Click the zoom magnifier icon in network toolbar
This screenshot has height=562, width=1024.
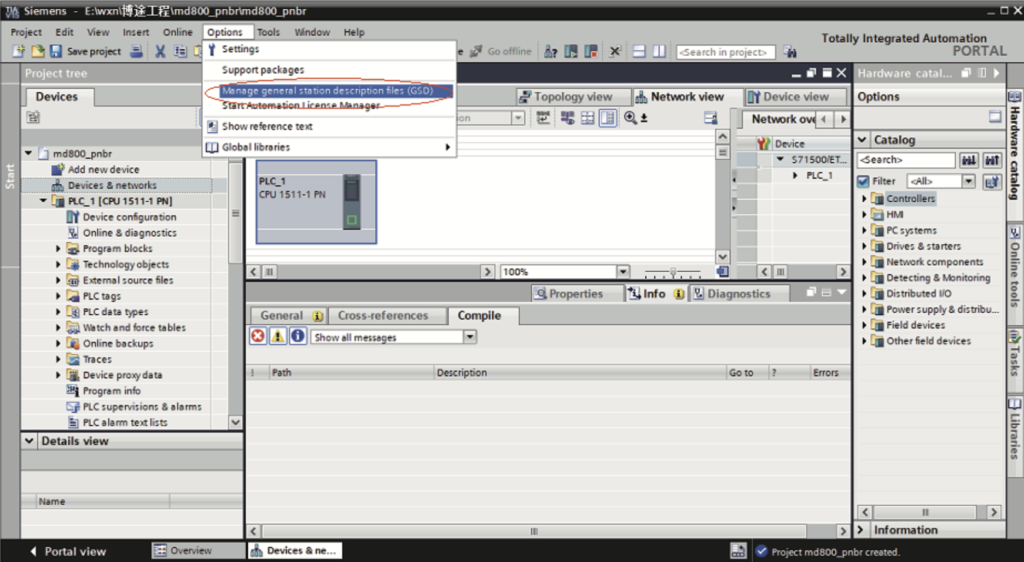point(631,118)
